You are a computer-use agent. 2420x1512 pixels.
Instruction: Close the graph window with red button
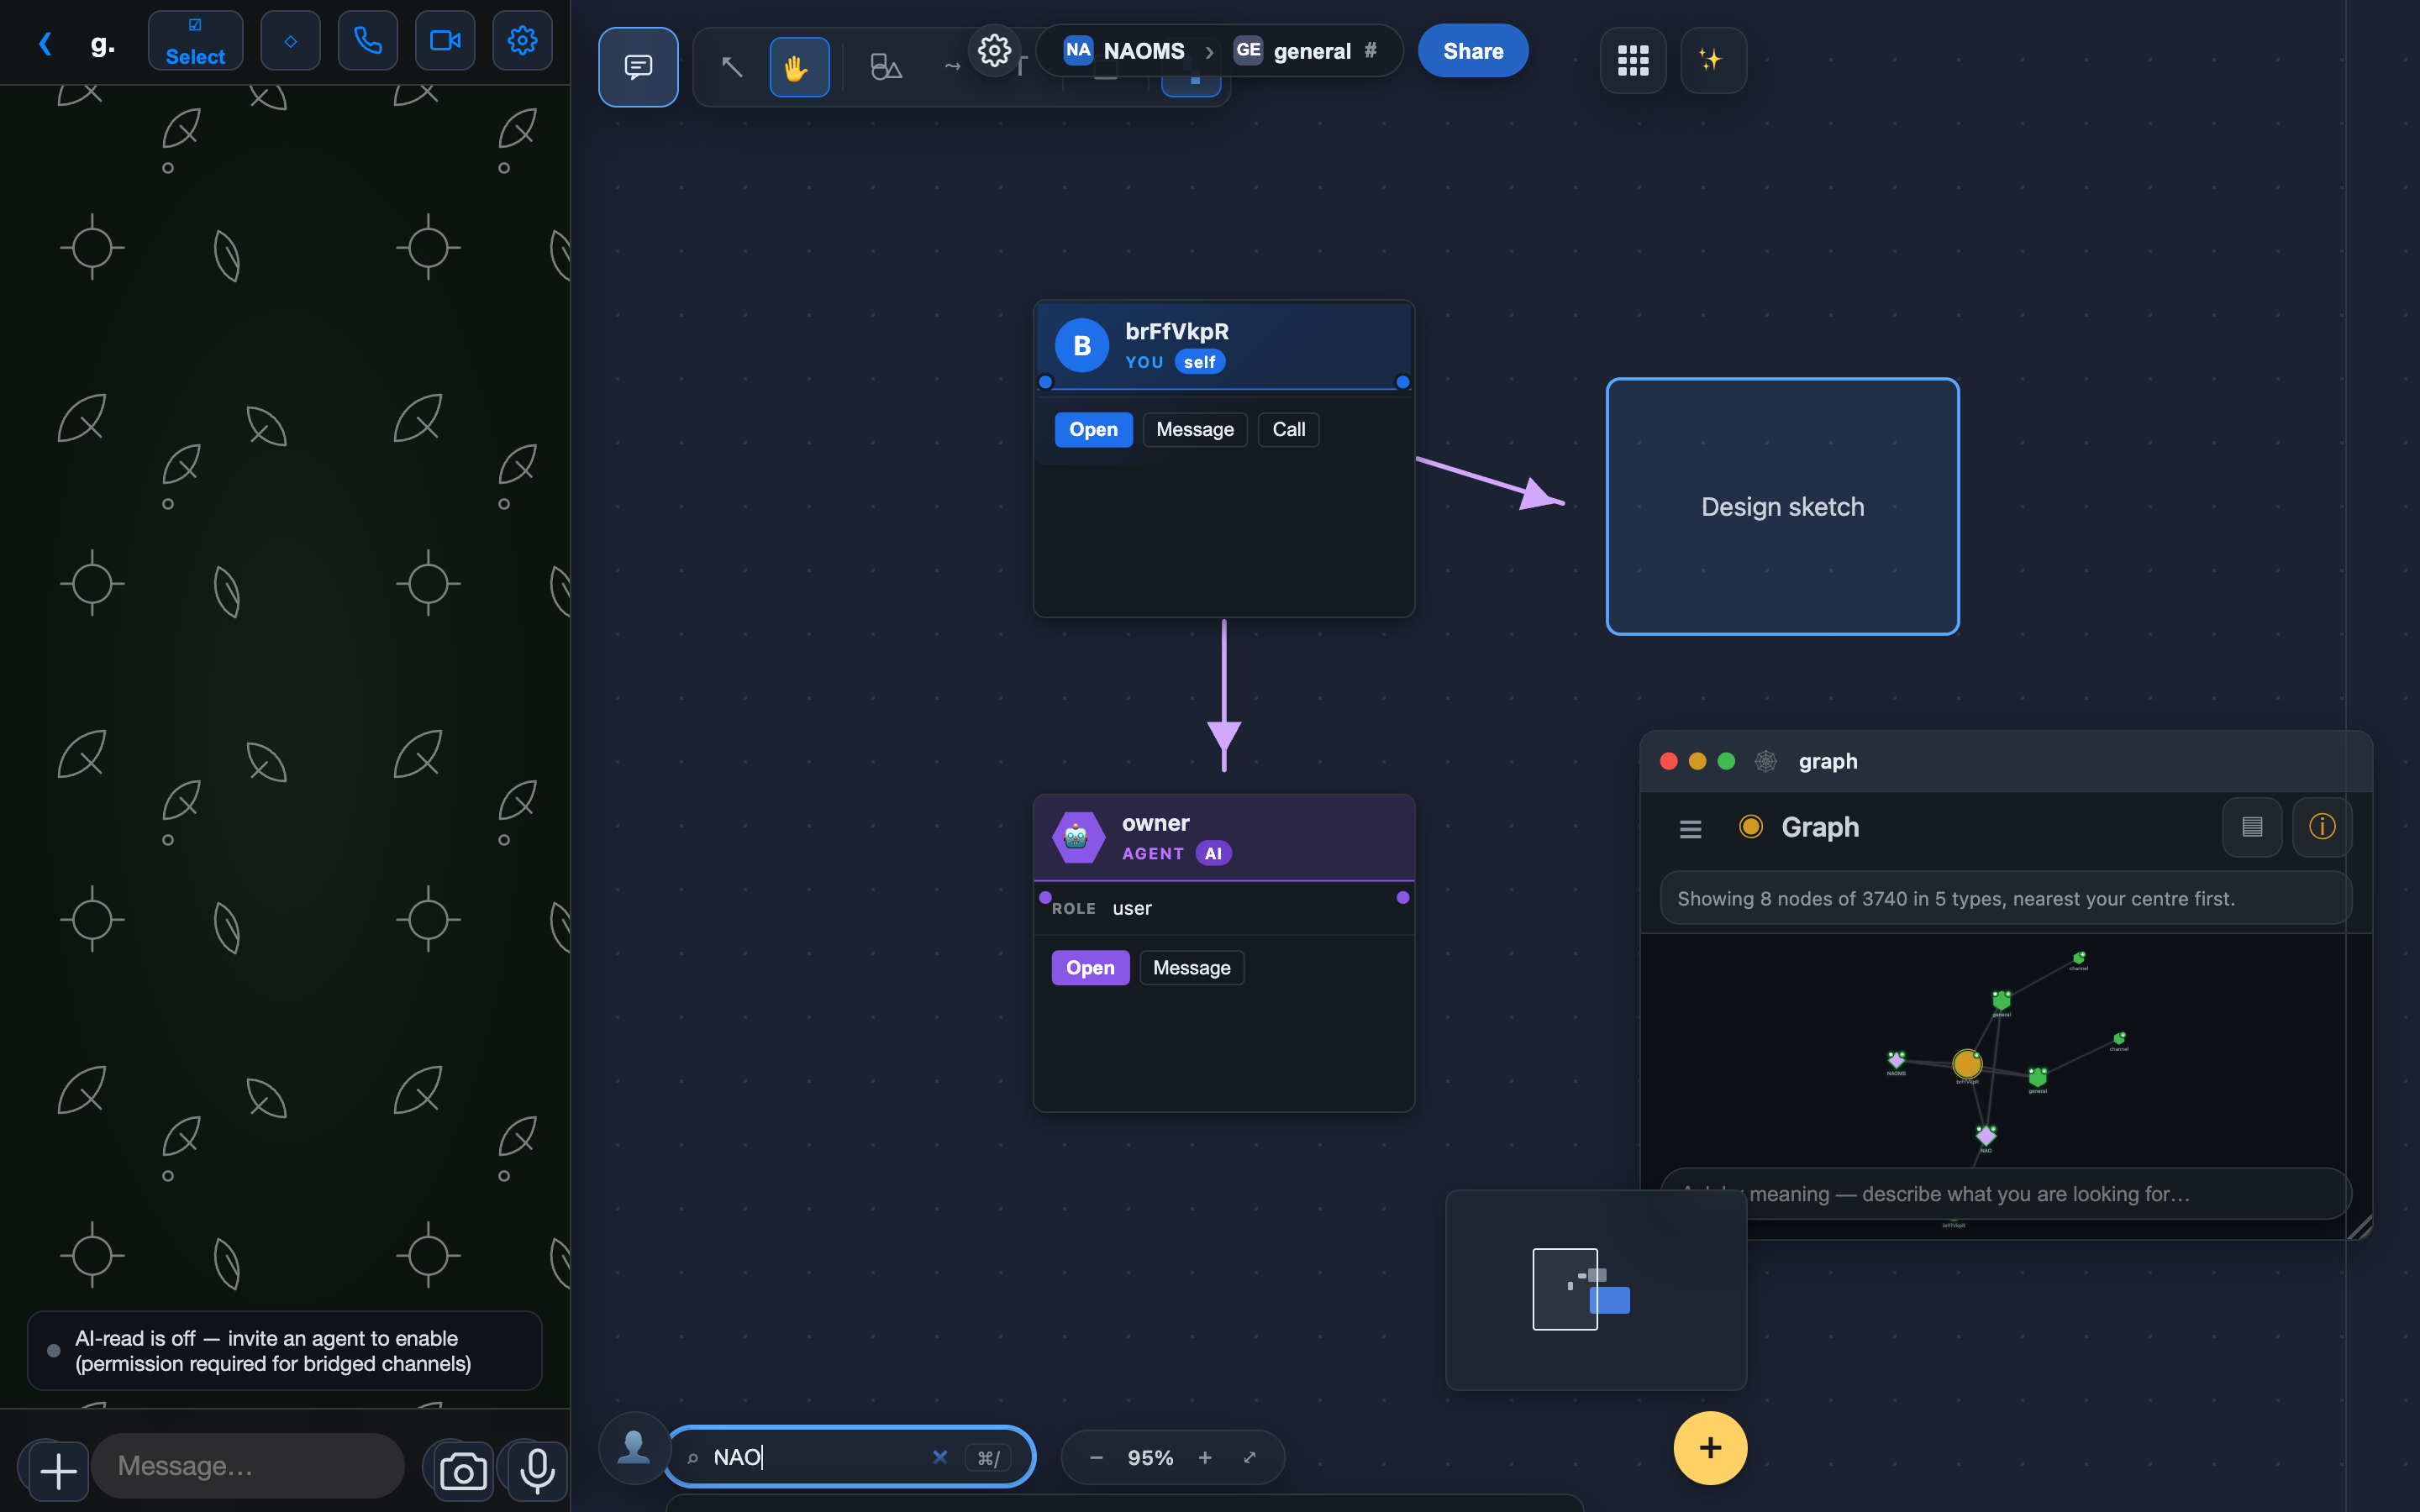point(1669,761)
